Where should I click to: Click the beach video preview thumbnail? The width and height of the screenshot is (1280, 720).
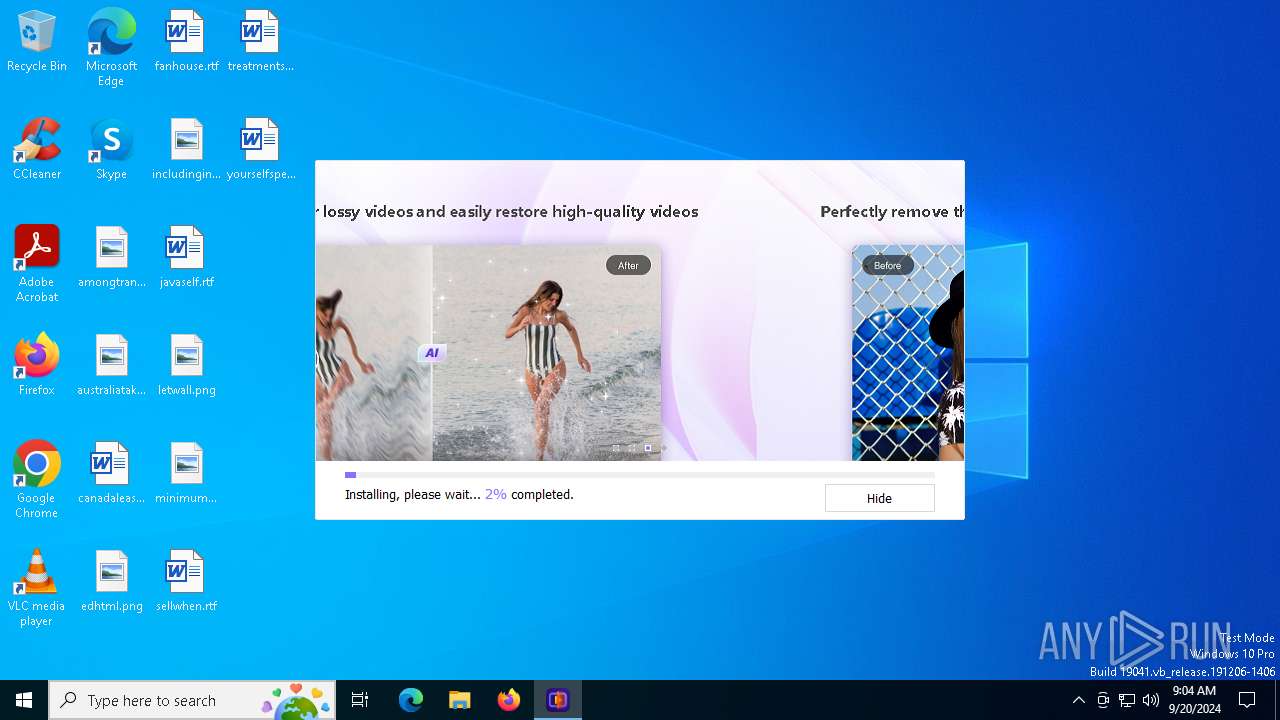488,353
